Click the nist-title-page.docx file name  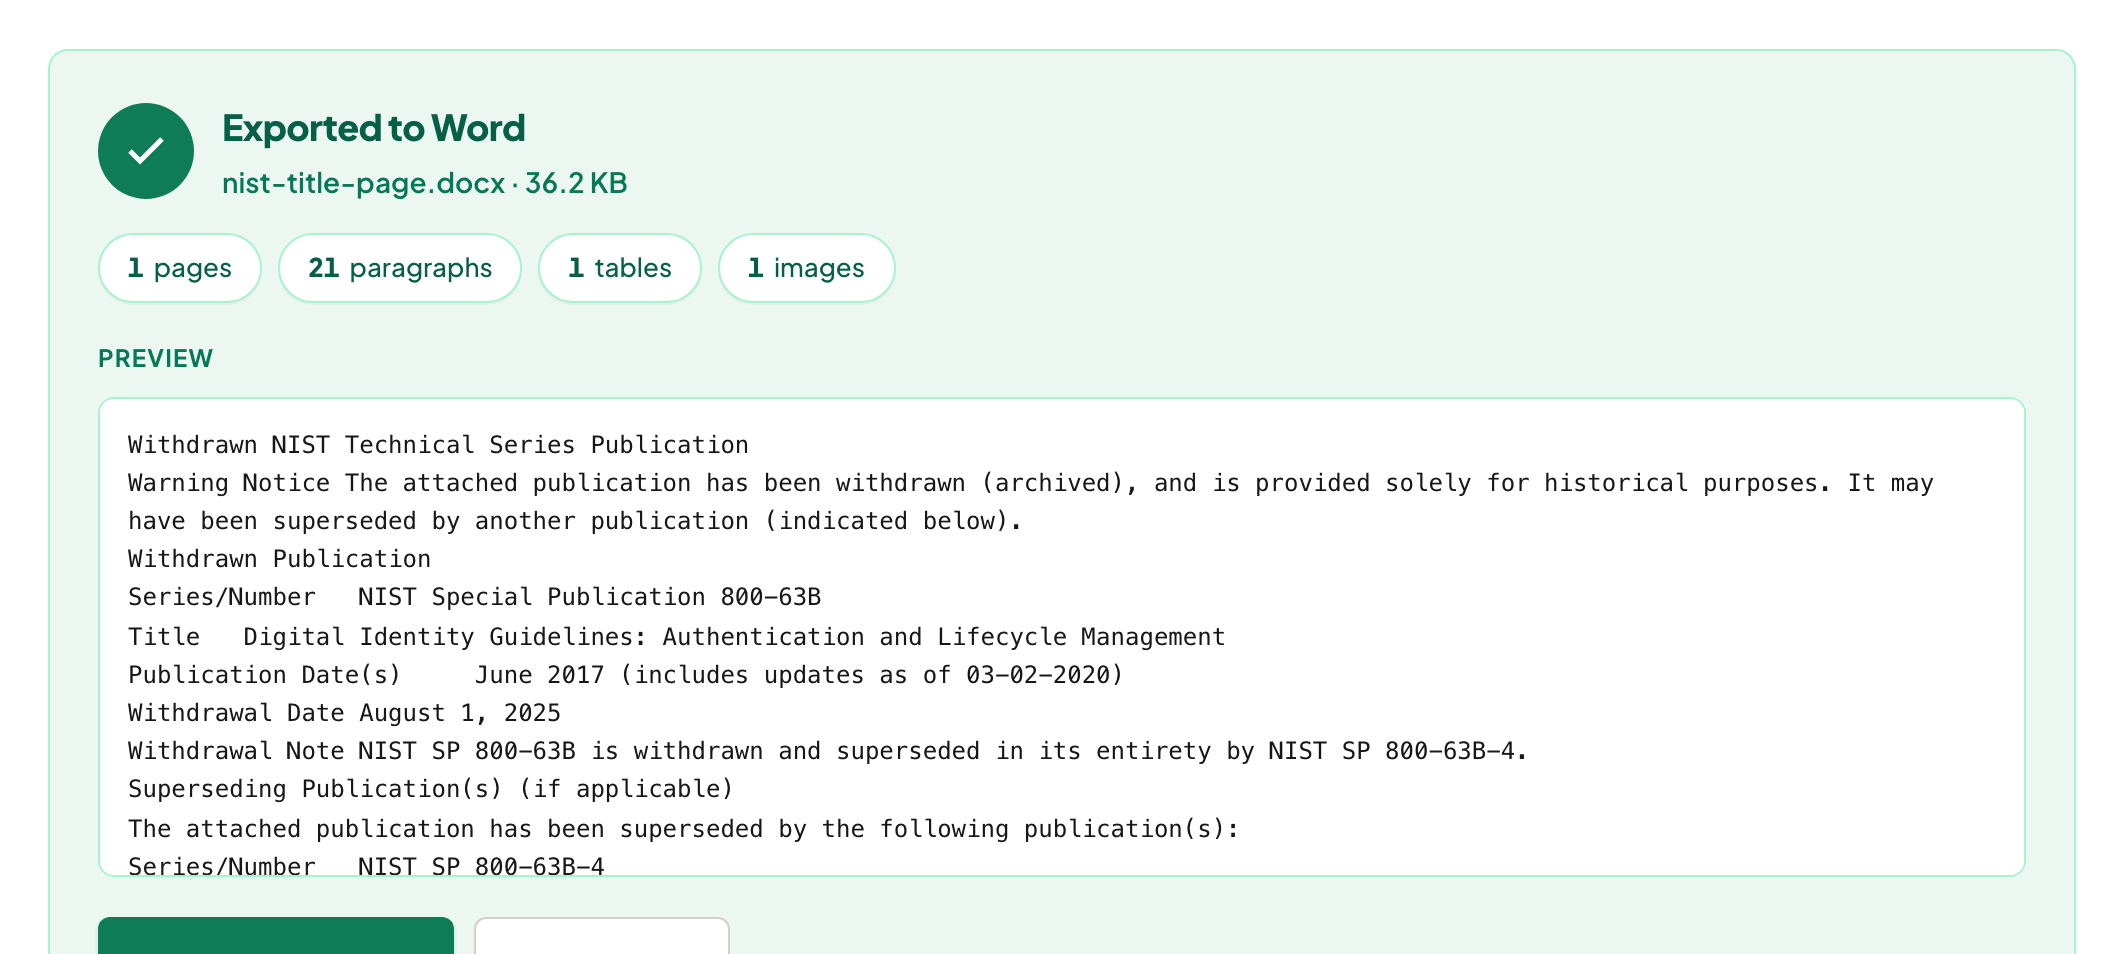[x=363, y=183]
